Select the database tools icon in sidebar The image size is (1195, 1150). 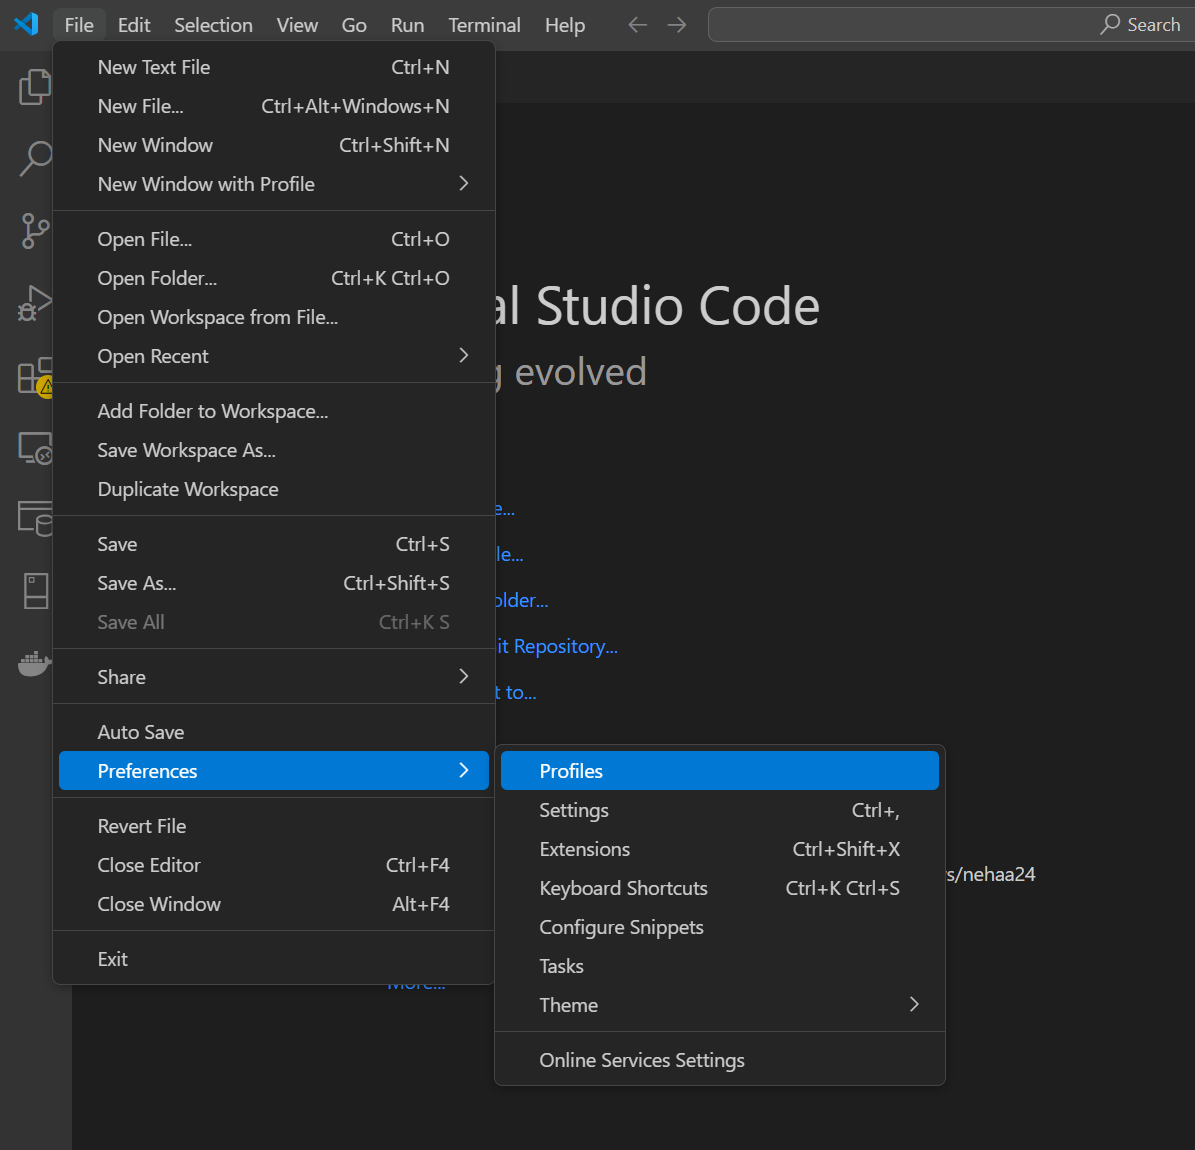[x=35, y=518]
